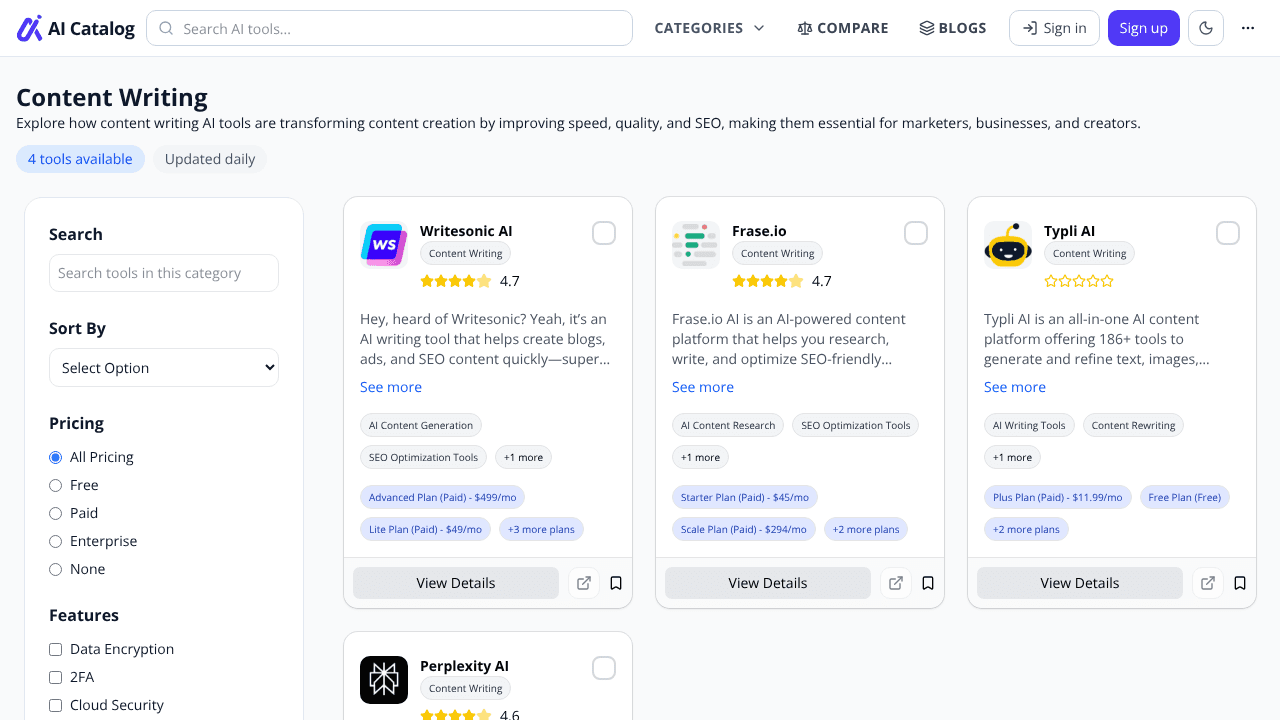Expand Frase.io +1 more tags
The height and width of the screenshot is (720, 1280).
[700, 457]
